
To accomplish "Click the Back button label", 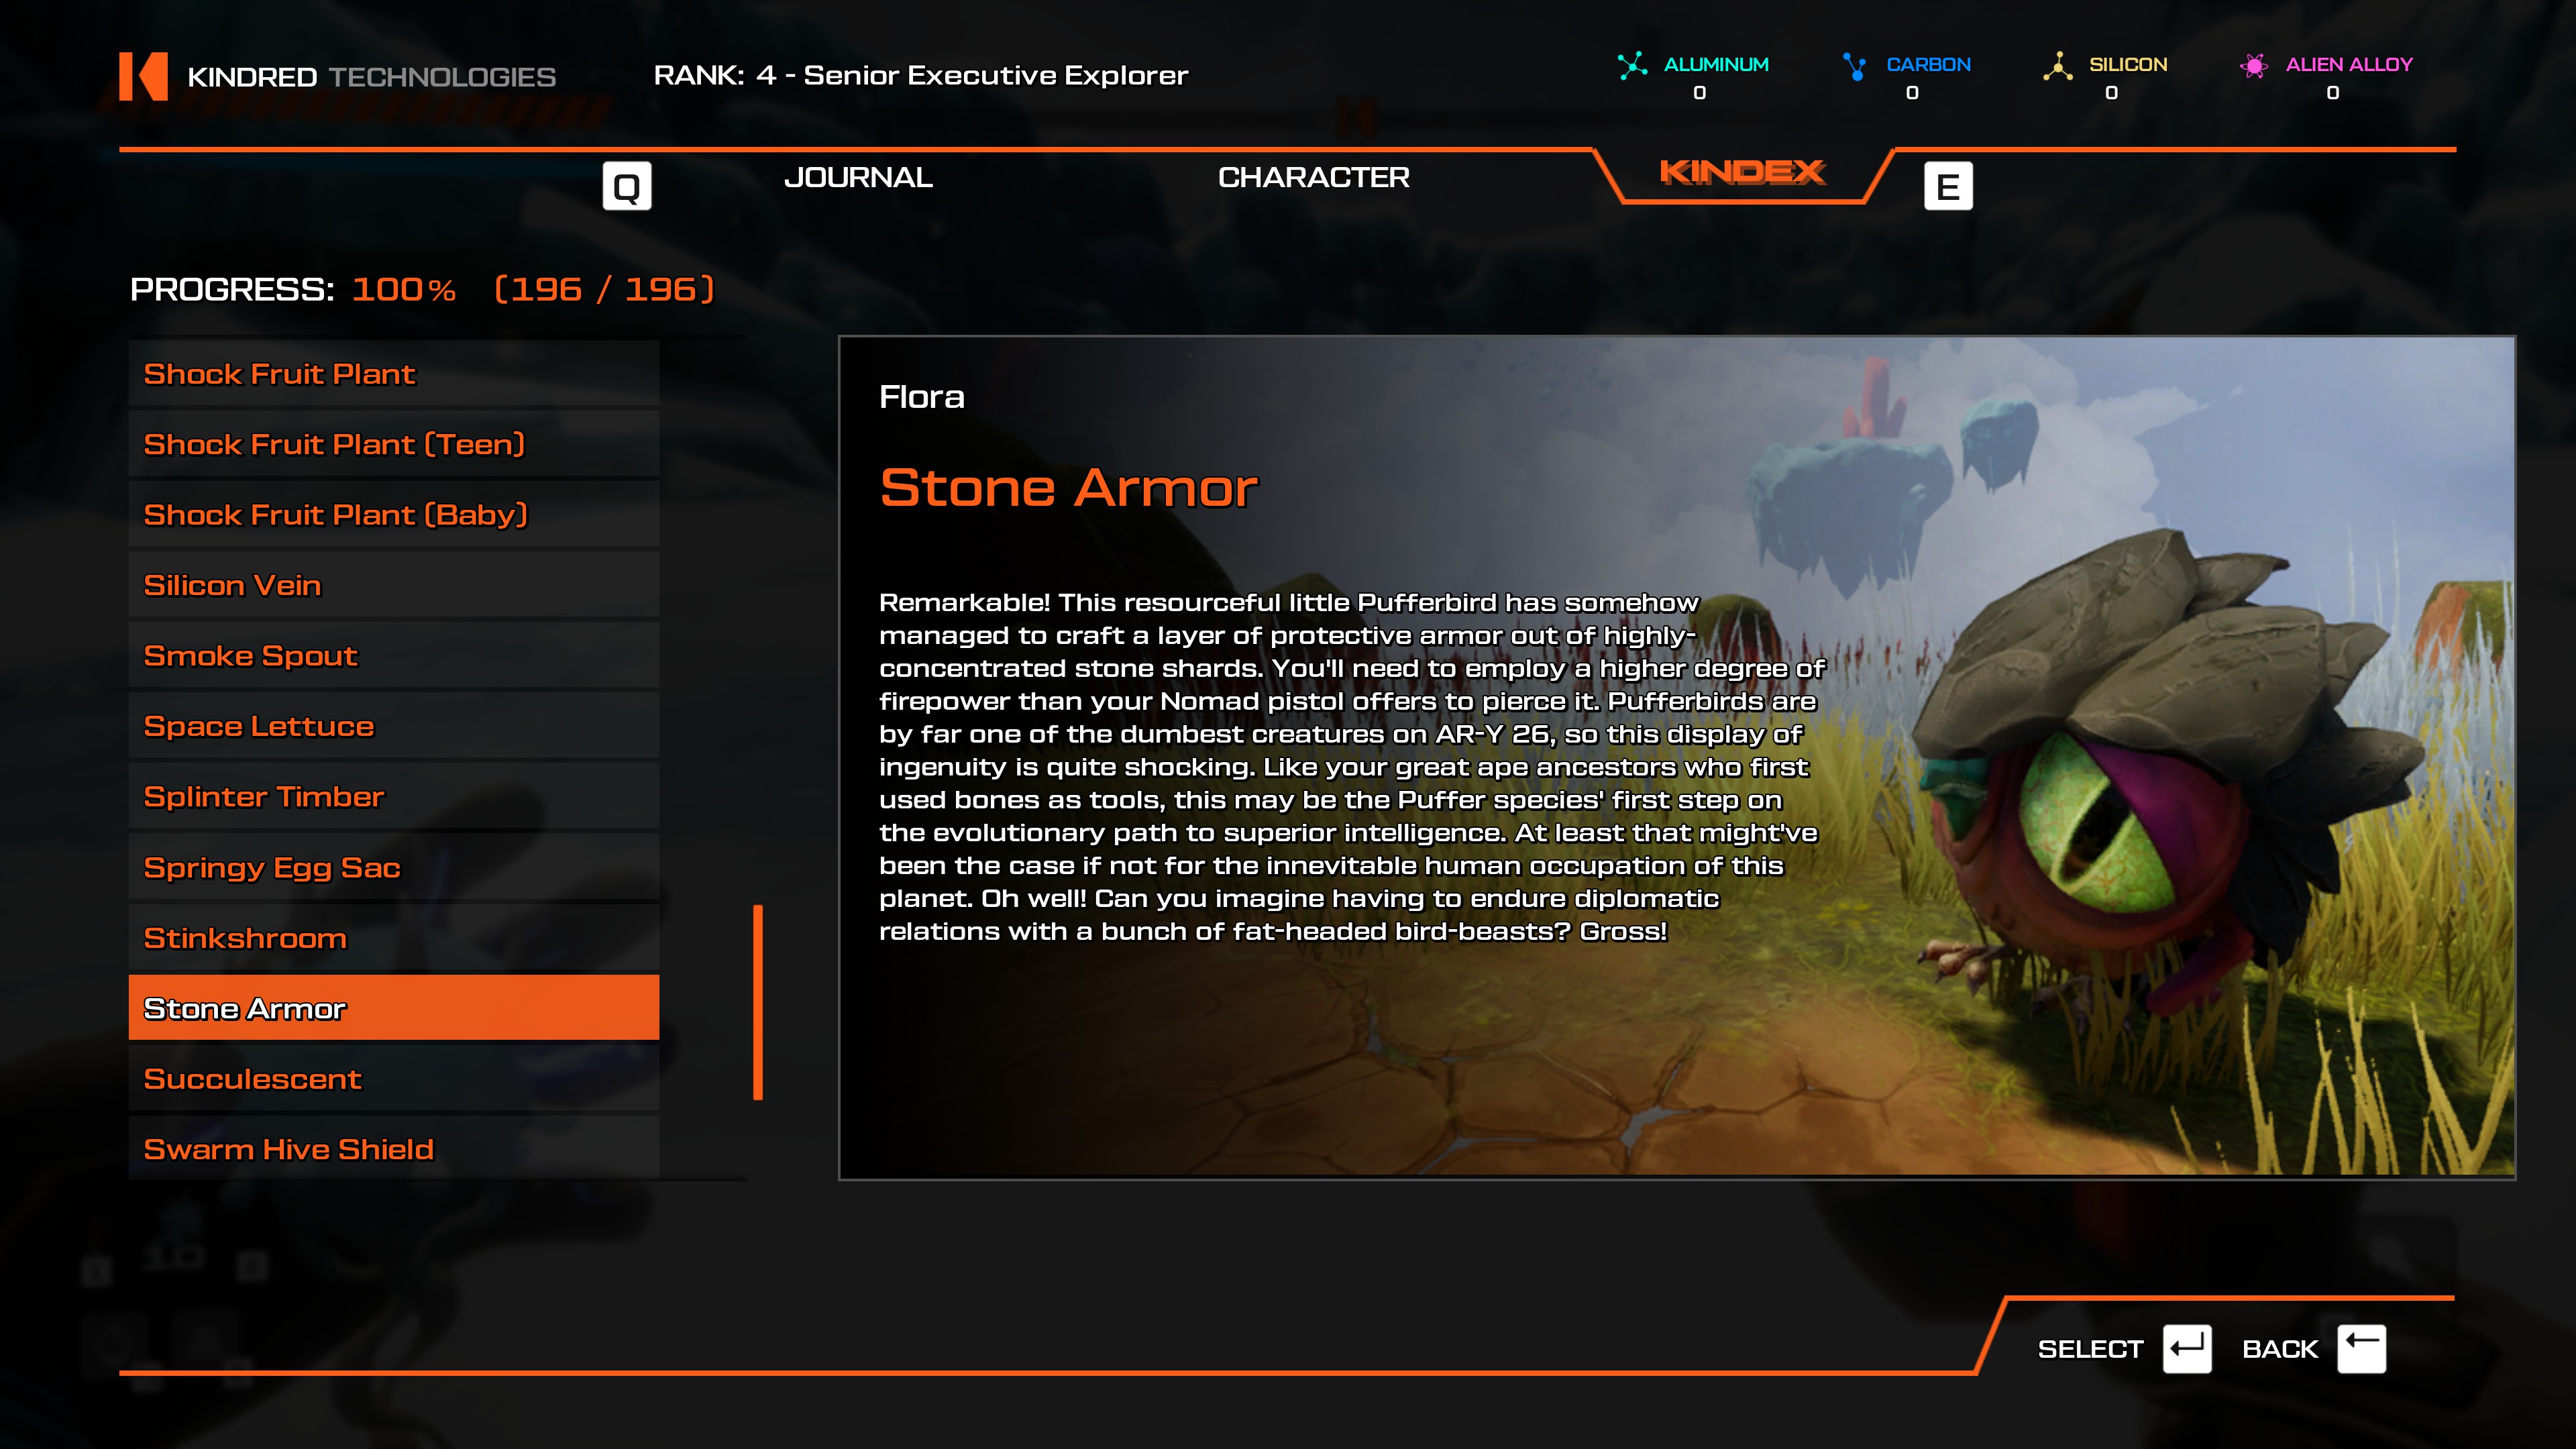I will tap(2279, 1349).
